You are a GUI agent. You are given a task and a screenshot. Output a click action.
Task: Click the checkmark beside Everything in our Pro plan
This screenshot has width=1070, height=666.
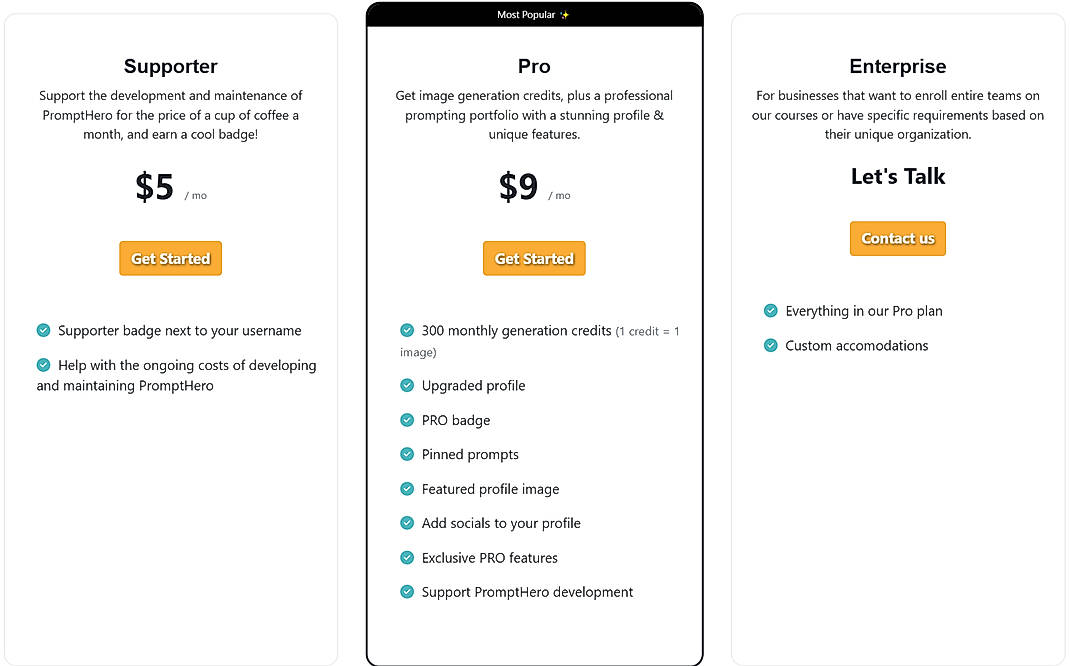(771, 311)
